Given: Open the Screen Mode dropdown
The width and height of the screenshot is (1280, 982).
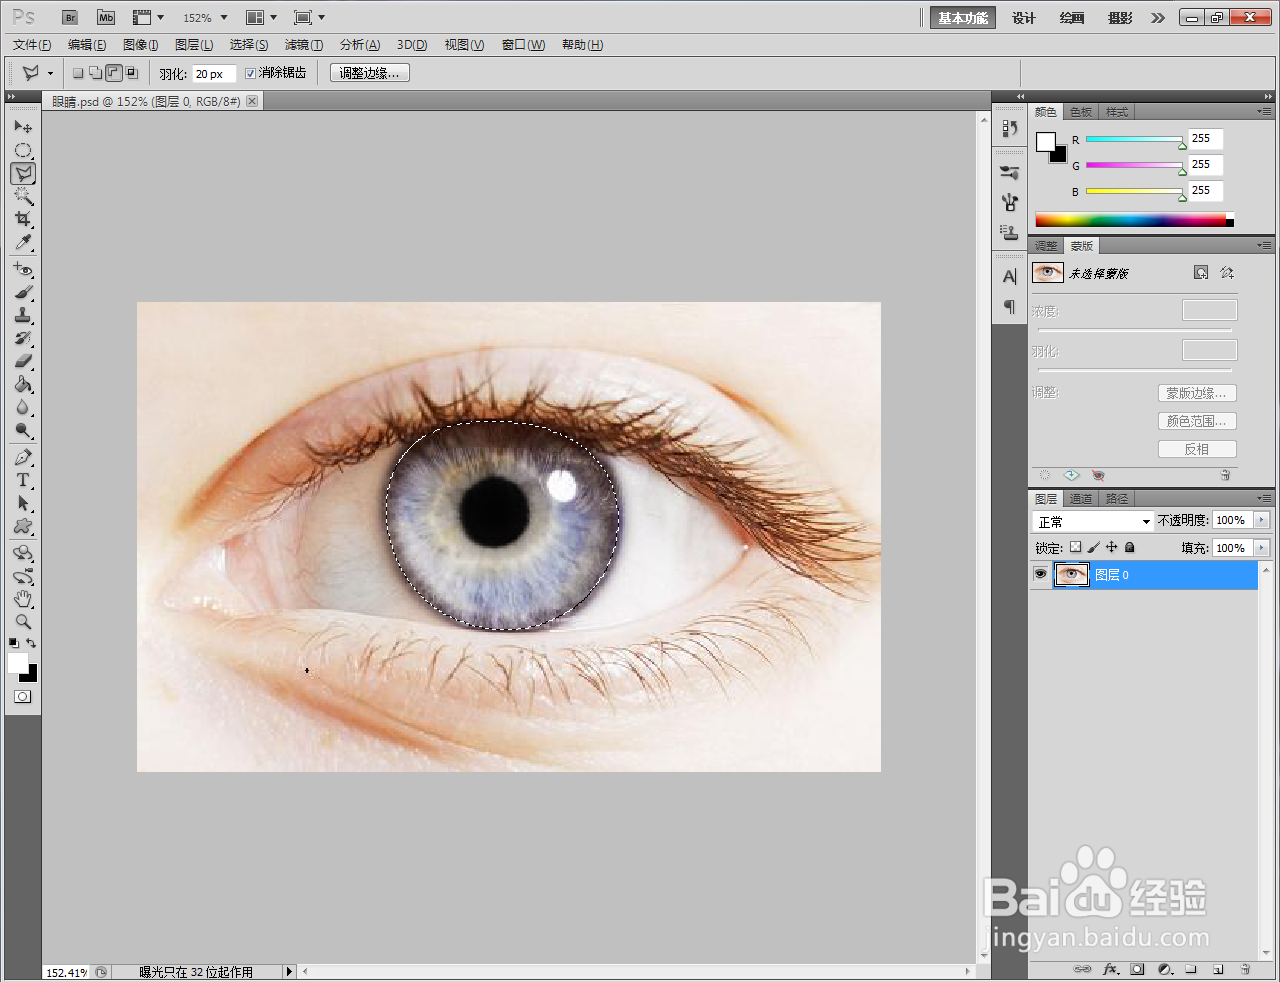Looking at the screenshot, I should click(309, 17).
